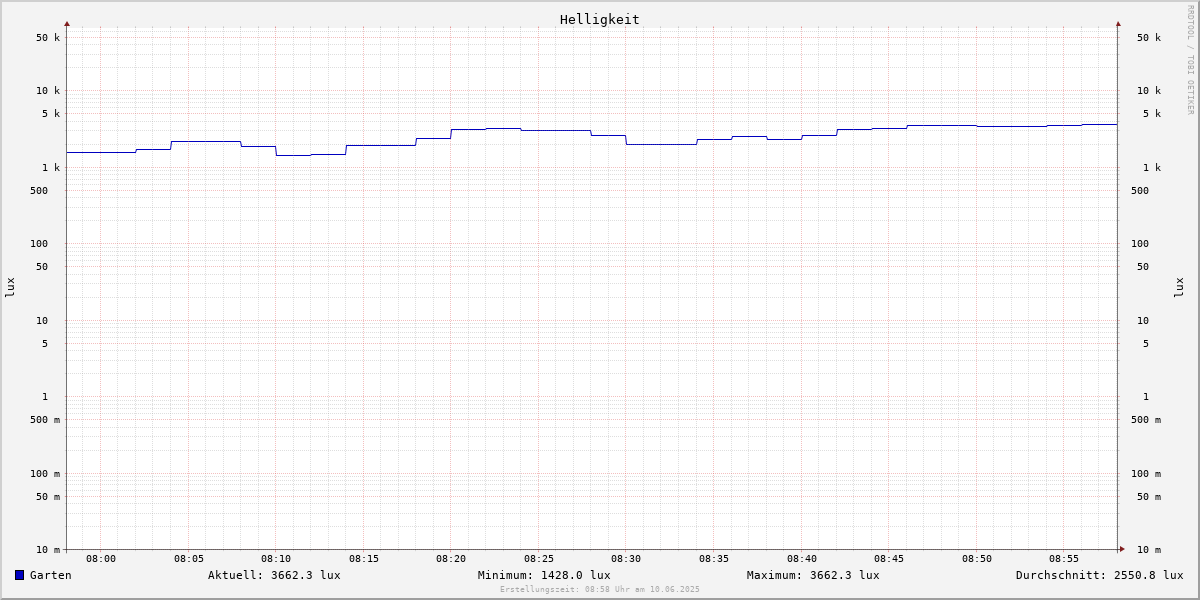Click the 10 m label on right axis

click(1149, 550)
